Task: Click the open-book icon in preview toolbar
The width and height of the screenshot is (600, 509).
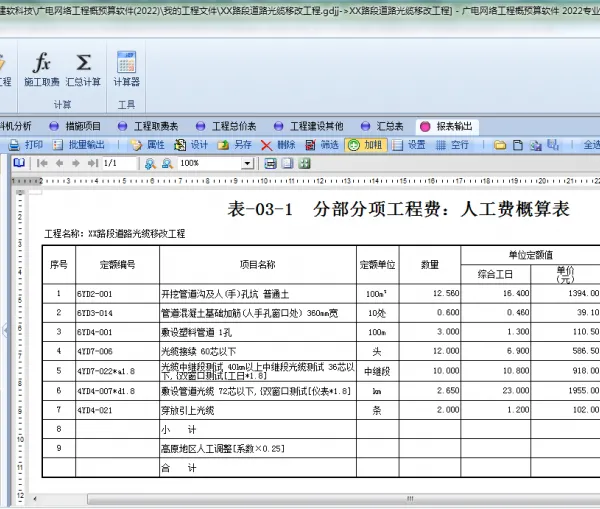Action: pyautogui.click(x=19, y=163)
